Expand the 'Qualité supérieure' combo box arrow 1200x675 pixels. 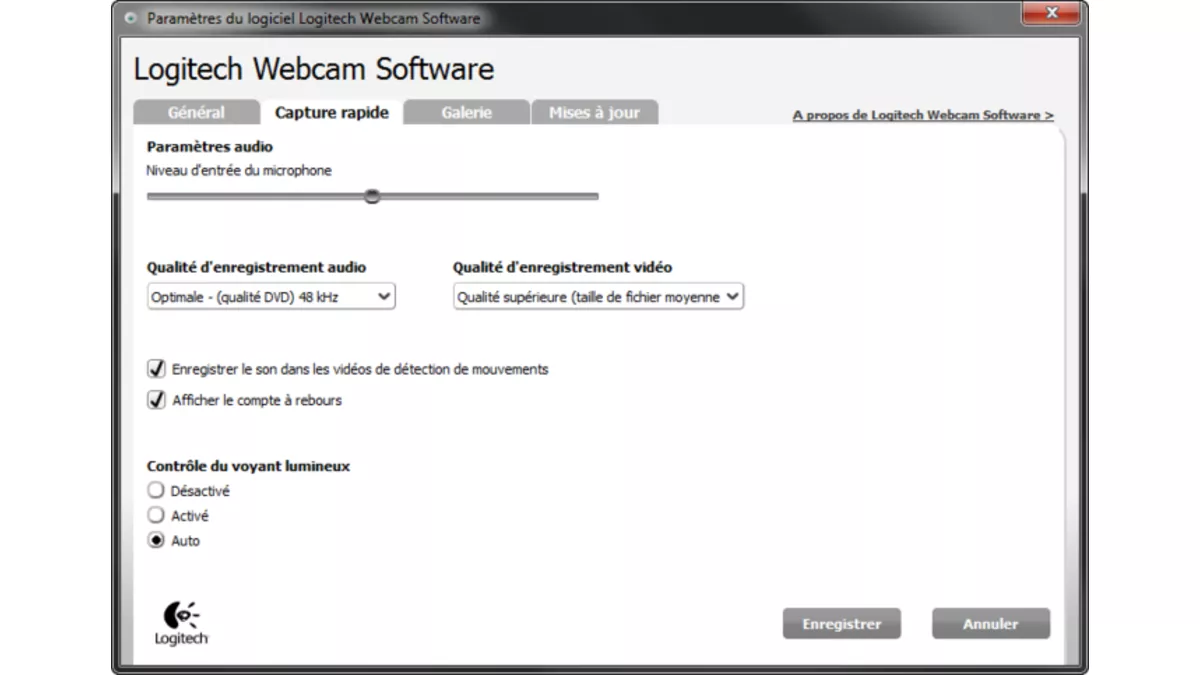(733, 296)
